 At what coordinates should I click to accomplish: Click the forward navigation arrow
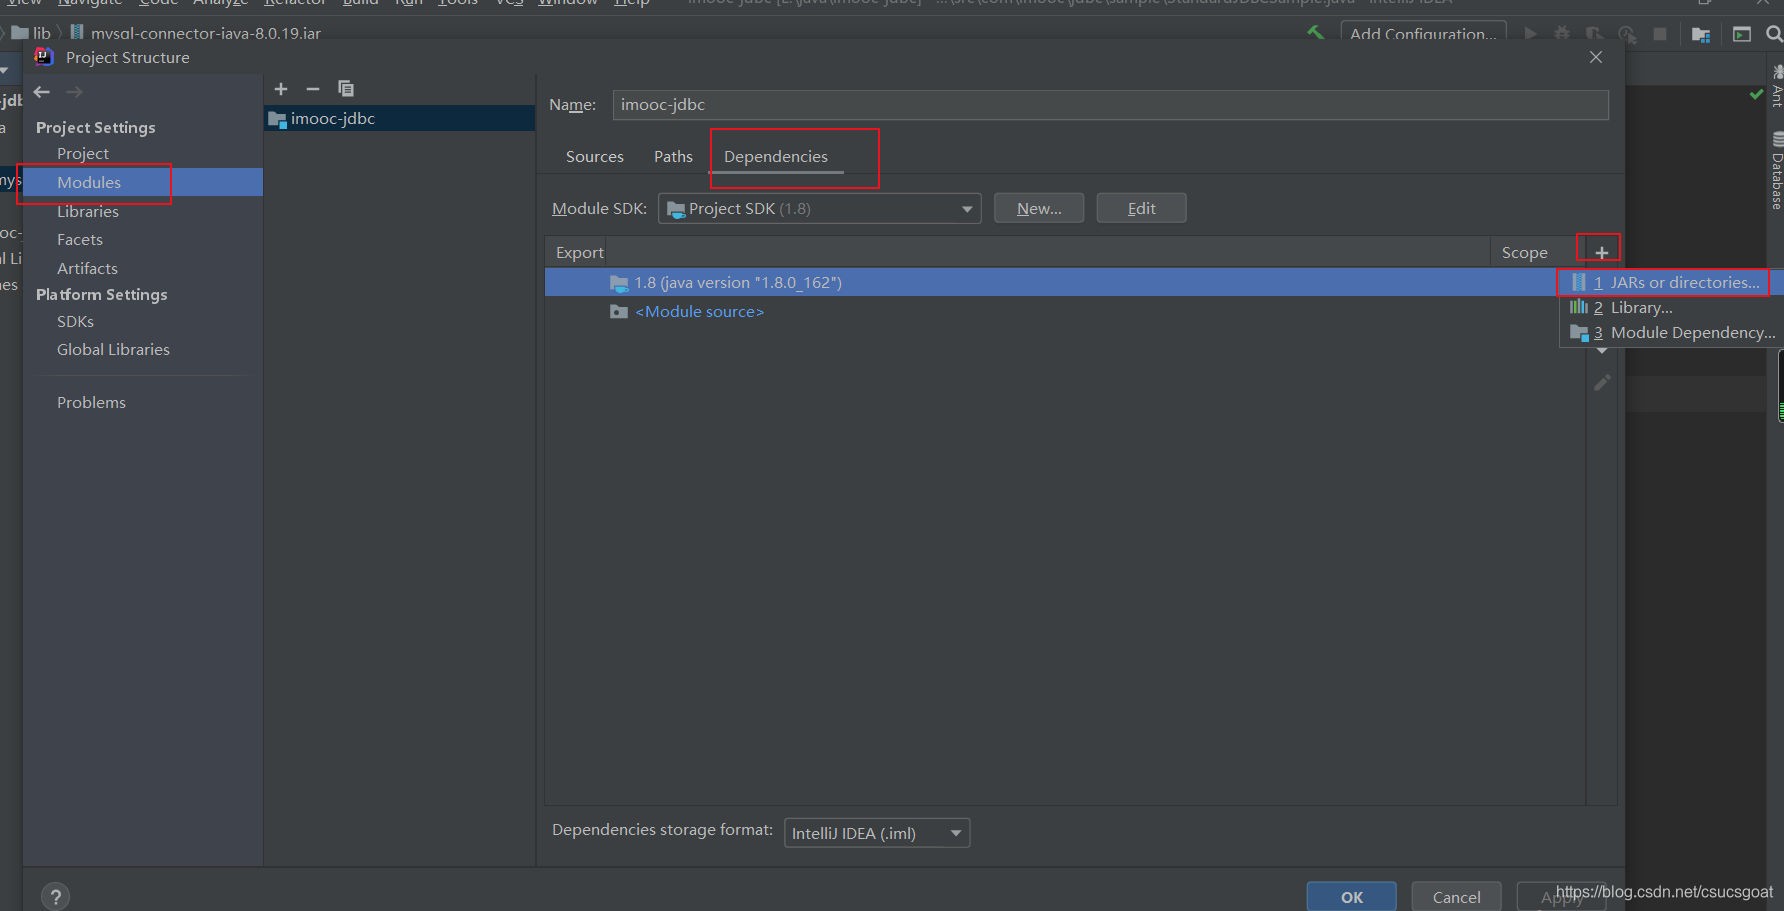tap(74, 92)
